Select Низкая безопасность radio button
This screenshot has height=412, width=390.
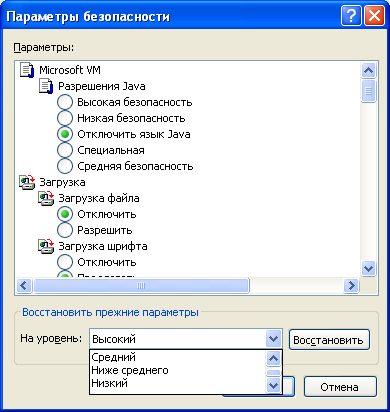coord(65,118)
